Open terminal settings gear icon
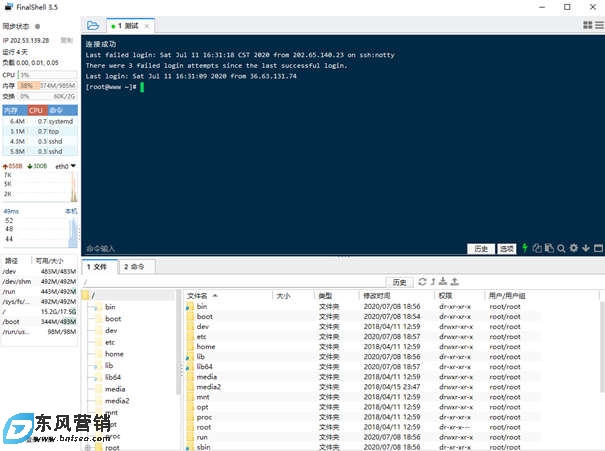The height and width of the screenshot is (451, 605). pos(574,248)
